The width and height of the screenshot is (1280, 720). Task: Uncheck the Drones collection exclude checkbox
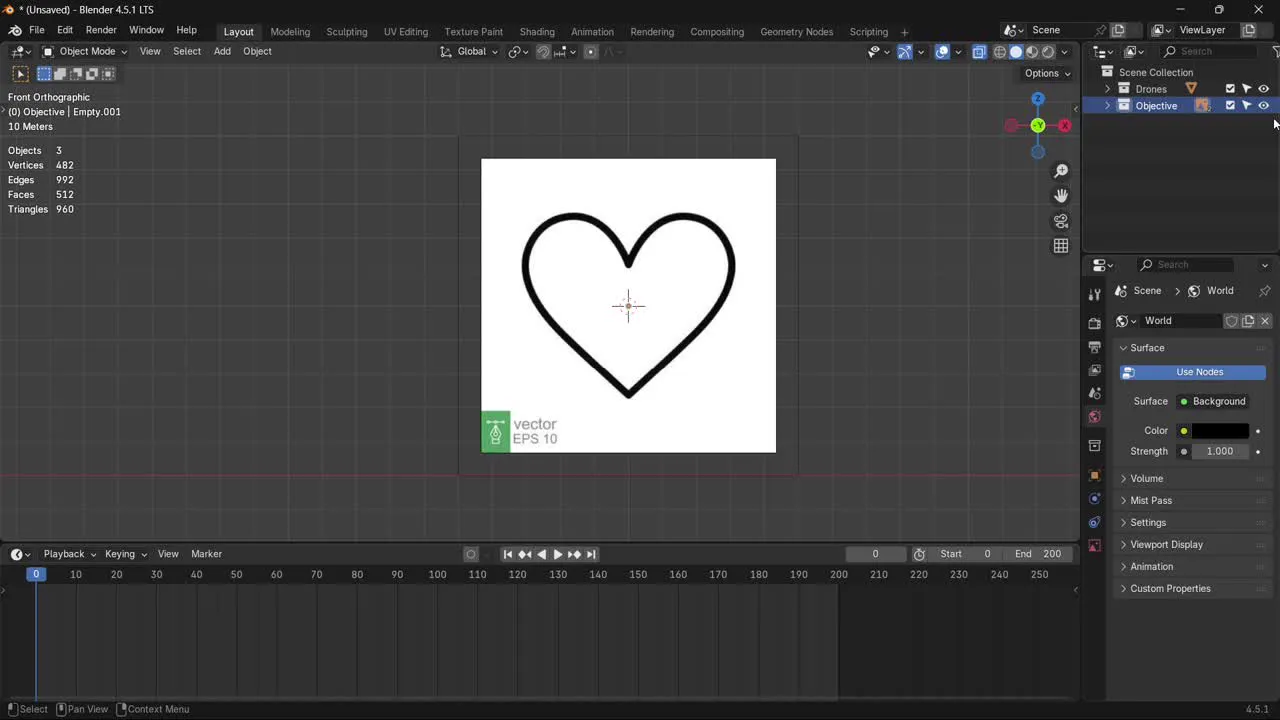pos(1230,89)
